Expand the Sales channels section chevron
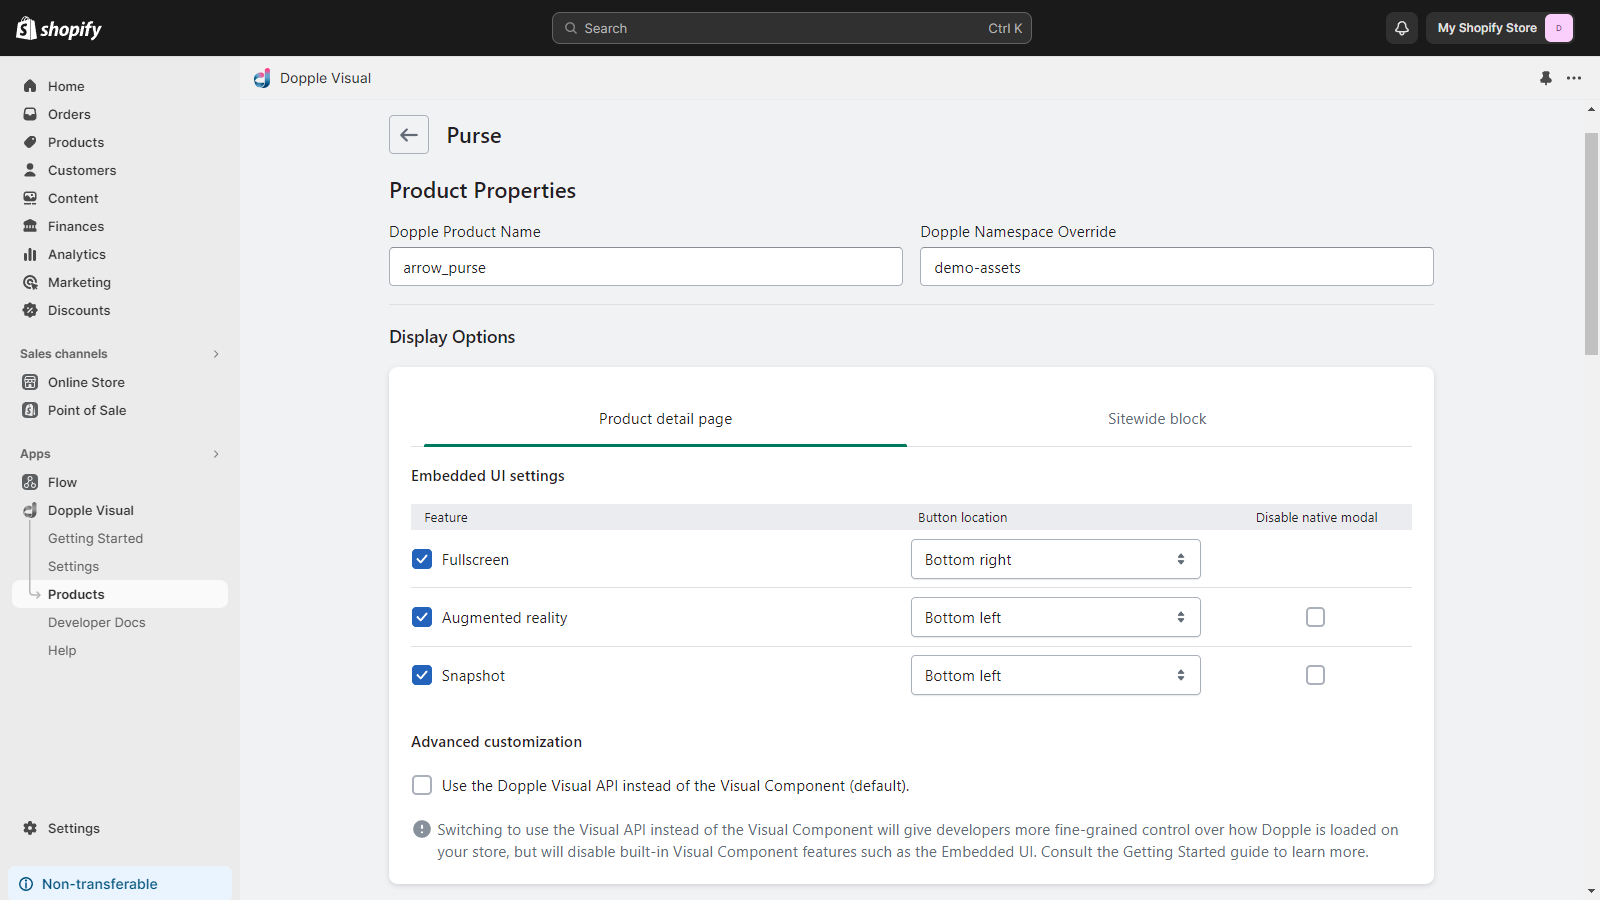 tap(216, 354)
